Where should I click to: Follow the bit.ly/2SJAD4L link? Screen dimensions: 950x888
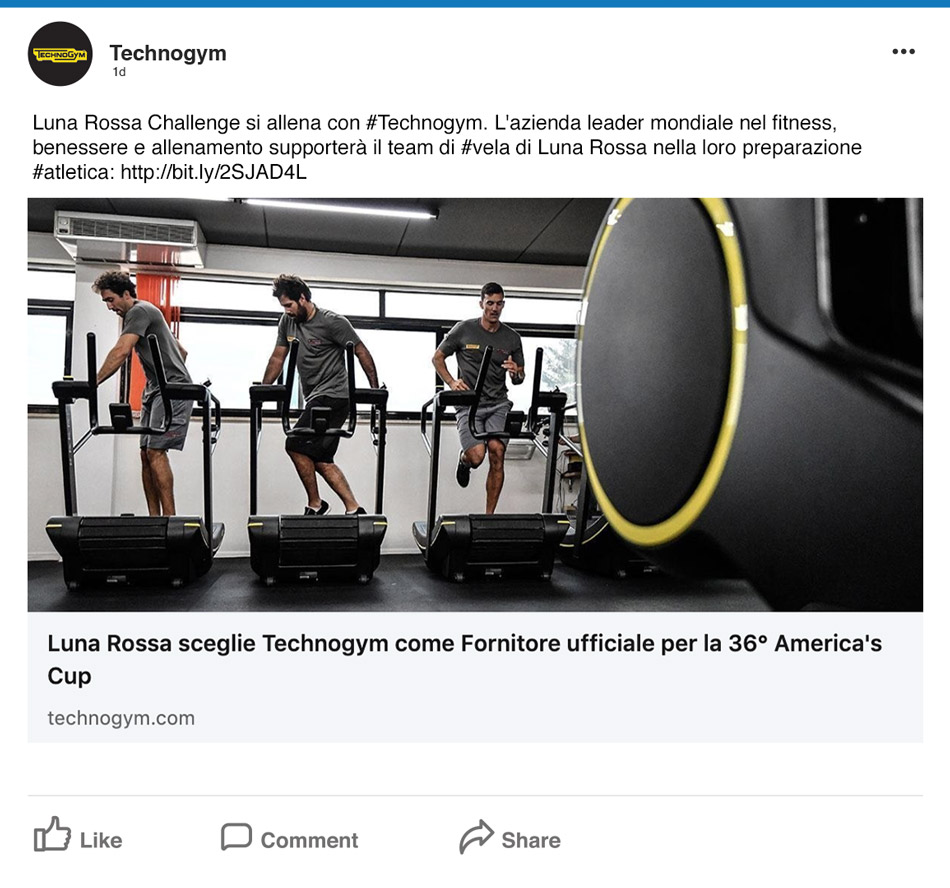213,173
